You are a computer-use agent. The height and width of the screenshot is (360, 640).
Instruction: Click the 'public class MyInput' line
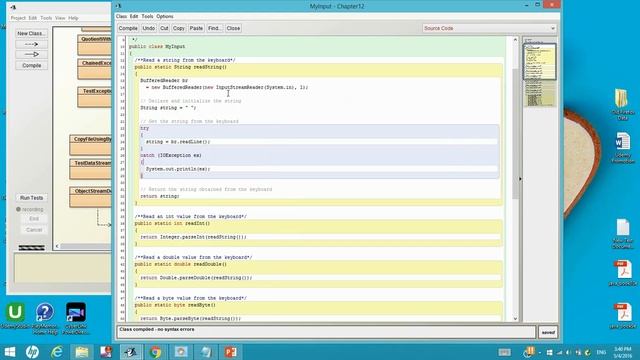157,47
